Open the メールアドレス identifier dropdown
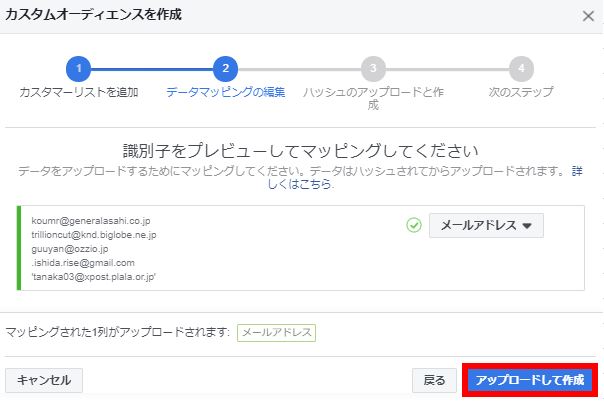The image size is (604, 402). pos(486,225)
